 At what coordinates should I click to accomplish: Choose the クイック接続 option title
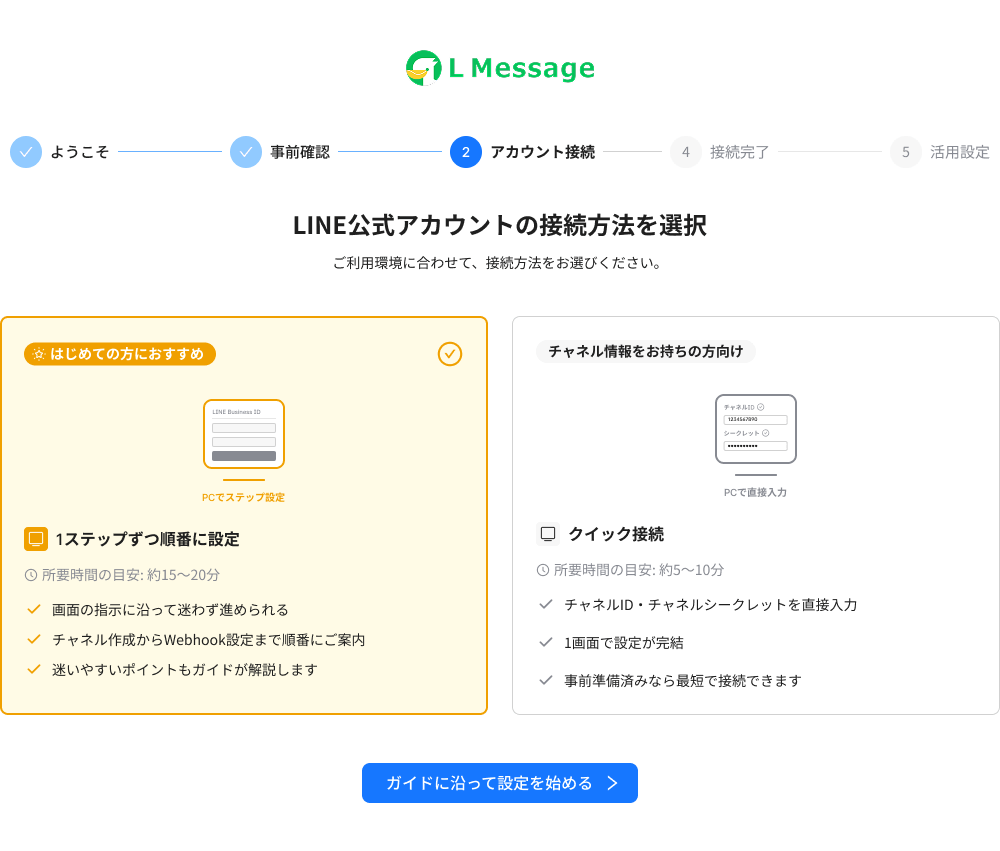coord(616,534)
